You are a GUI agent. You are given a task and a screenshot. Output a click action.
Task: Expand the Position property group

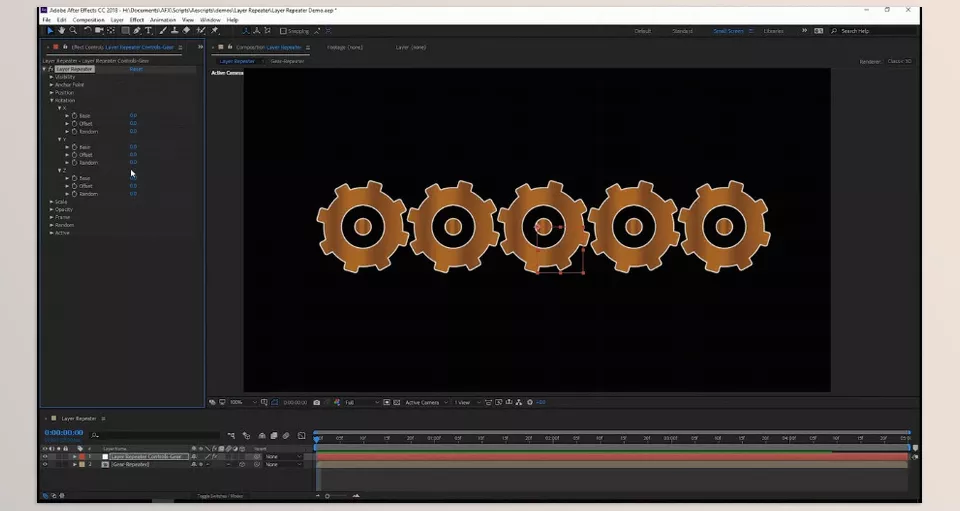[x=51, y=93]
